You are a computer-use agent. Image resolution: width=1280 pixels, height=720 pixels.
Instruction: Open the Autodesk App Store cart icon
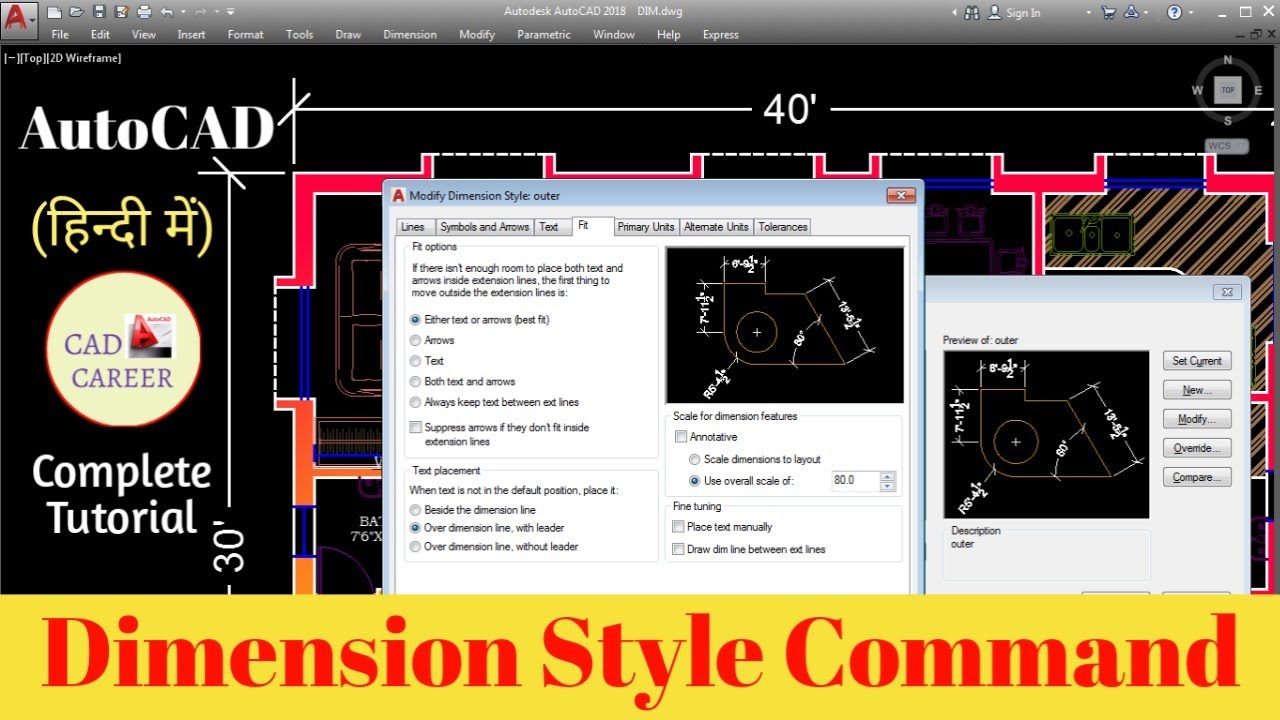tap(1108, 12)
